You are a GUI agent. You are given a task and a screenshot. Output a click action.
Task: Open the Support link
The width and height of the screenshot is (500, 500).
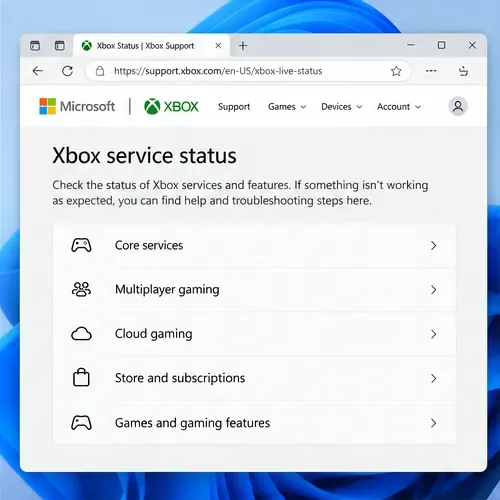coord(234,107)
